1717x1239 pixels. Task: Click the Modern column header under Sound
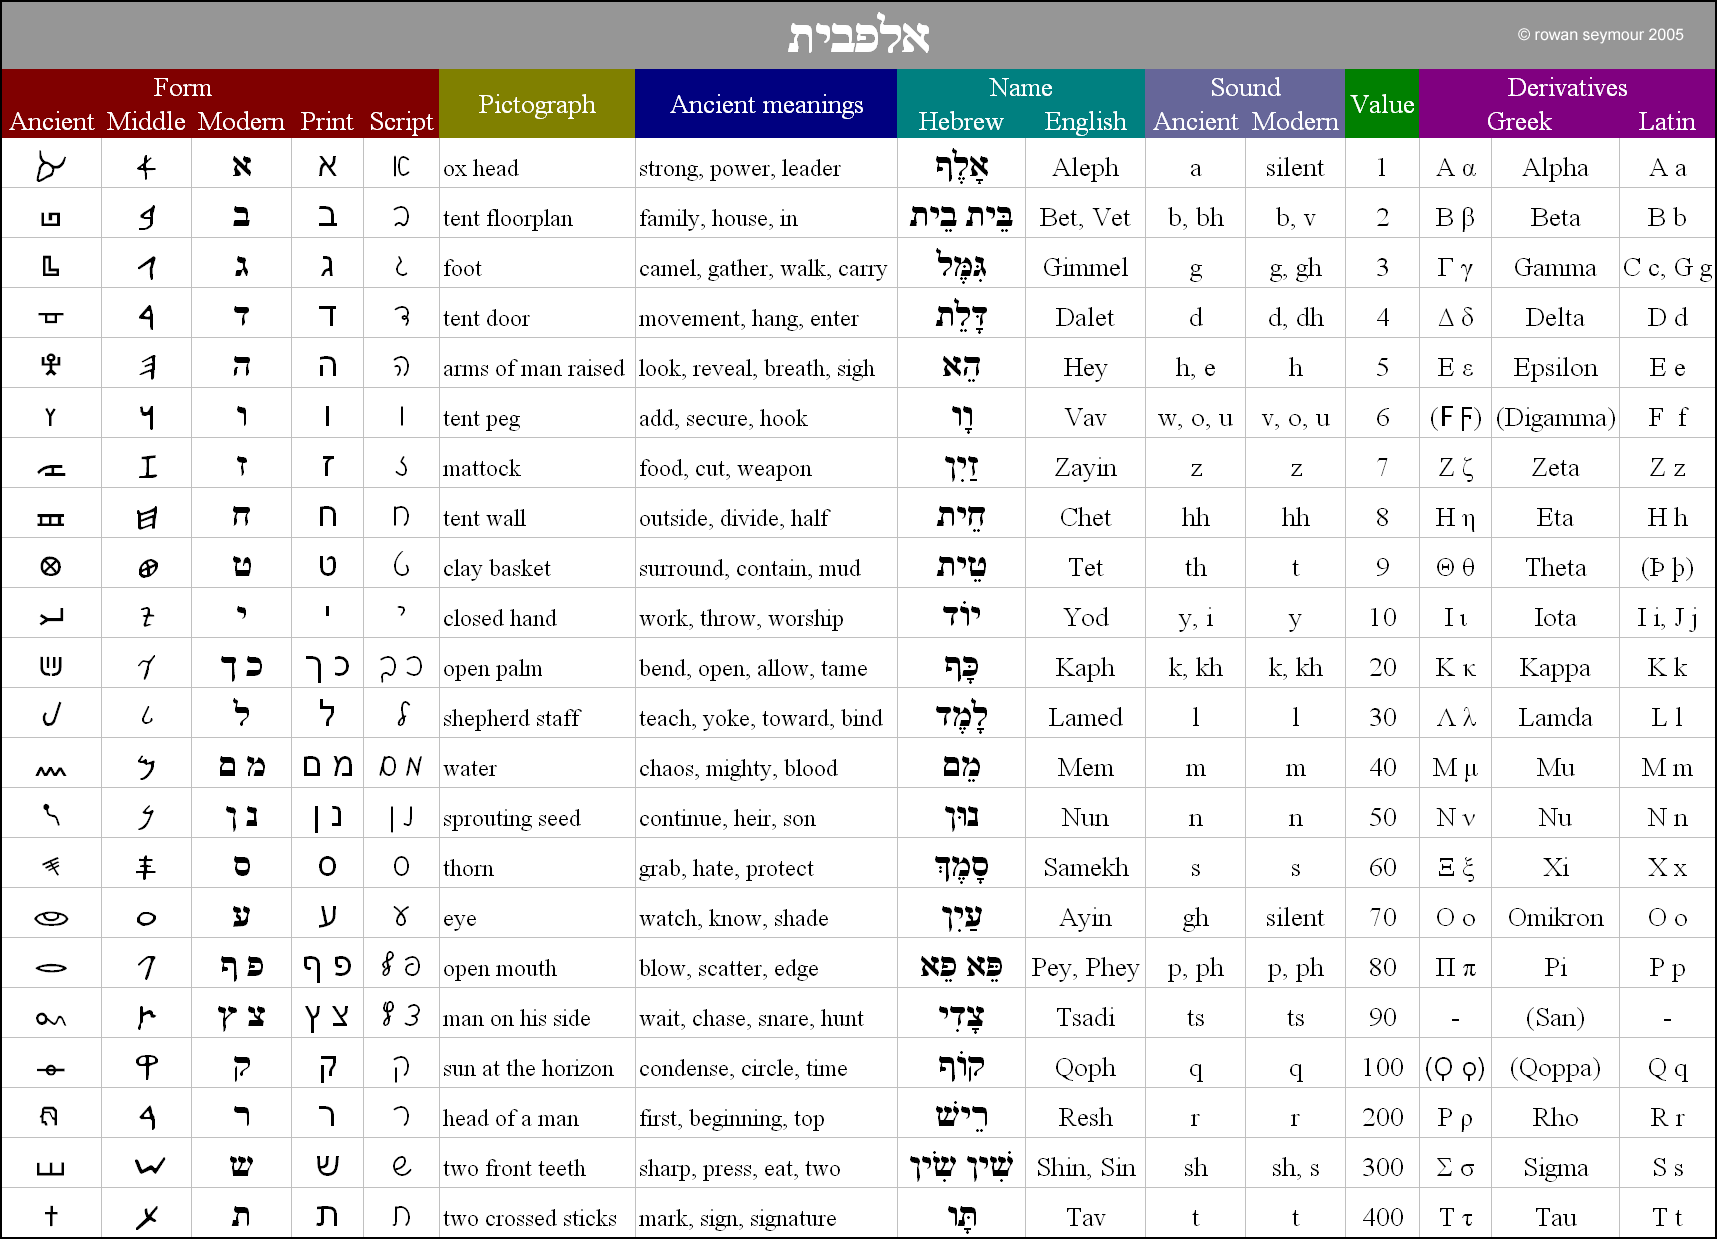pos(1294,121)
